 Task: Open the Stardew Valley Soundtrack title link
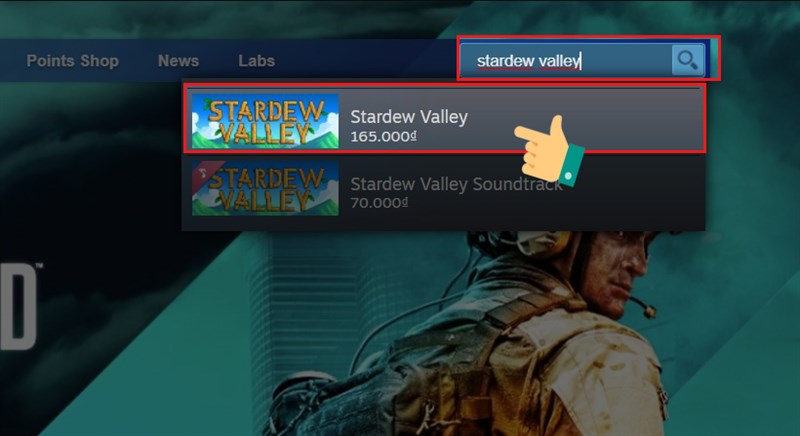456,184
